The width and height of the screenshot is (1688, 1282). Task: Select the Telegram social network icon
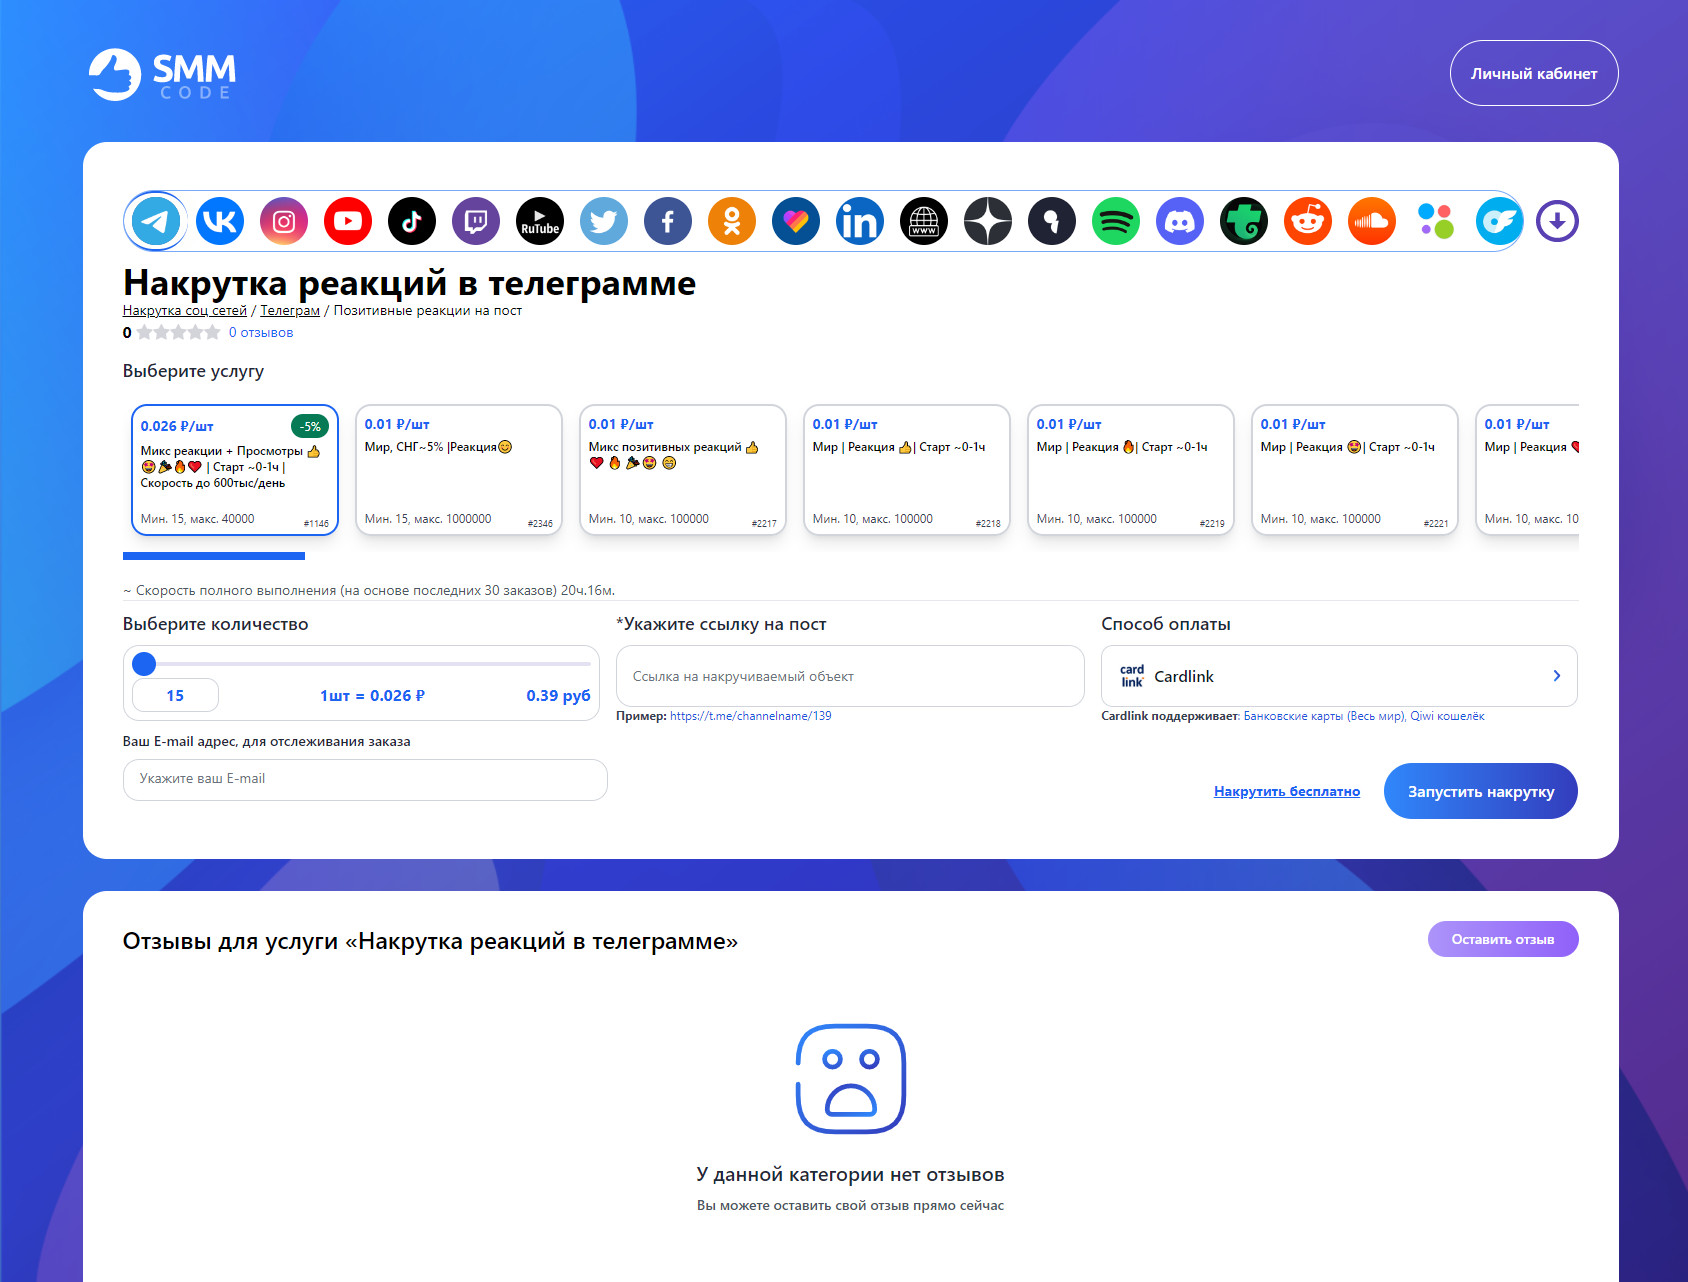(156, 221)
